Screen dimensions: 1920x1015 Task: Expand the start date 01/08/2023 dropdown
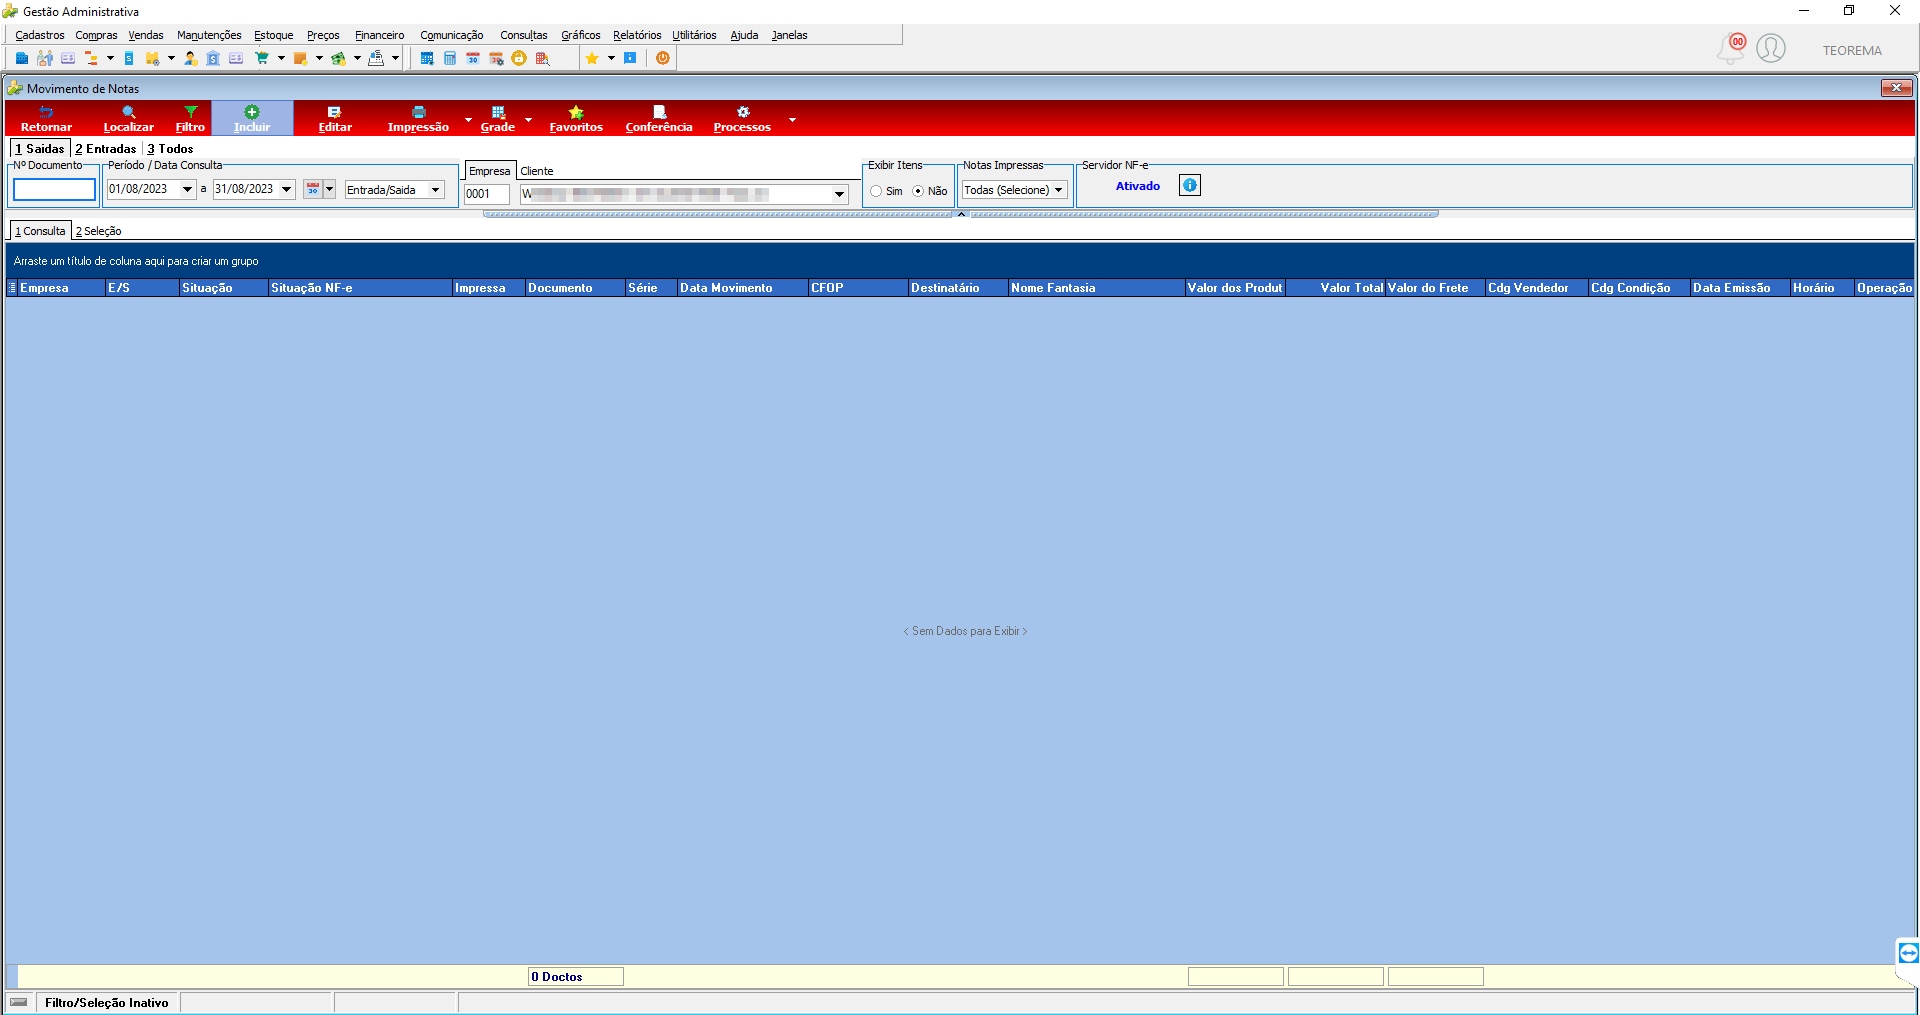(187, 189)
